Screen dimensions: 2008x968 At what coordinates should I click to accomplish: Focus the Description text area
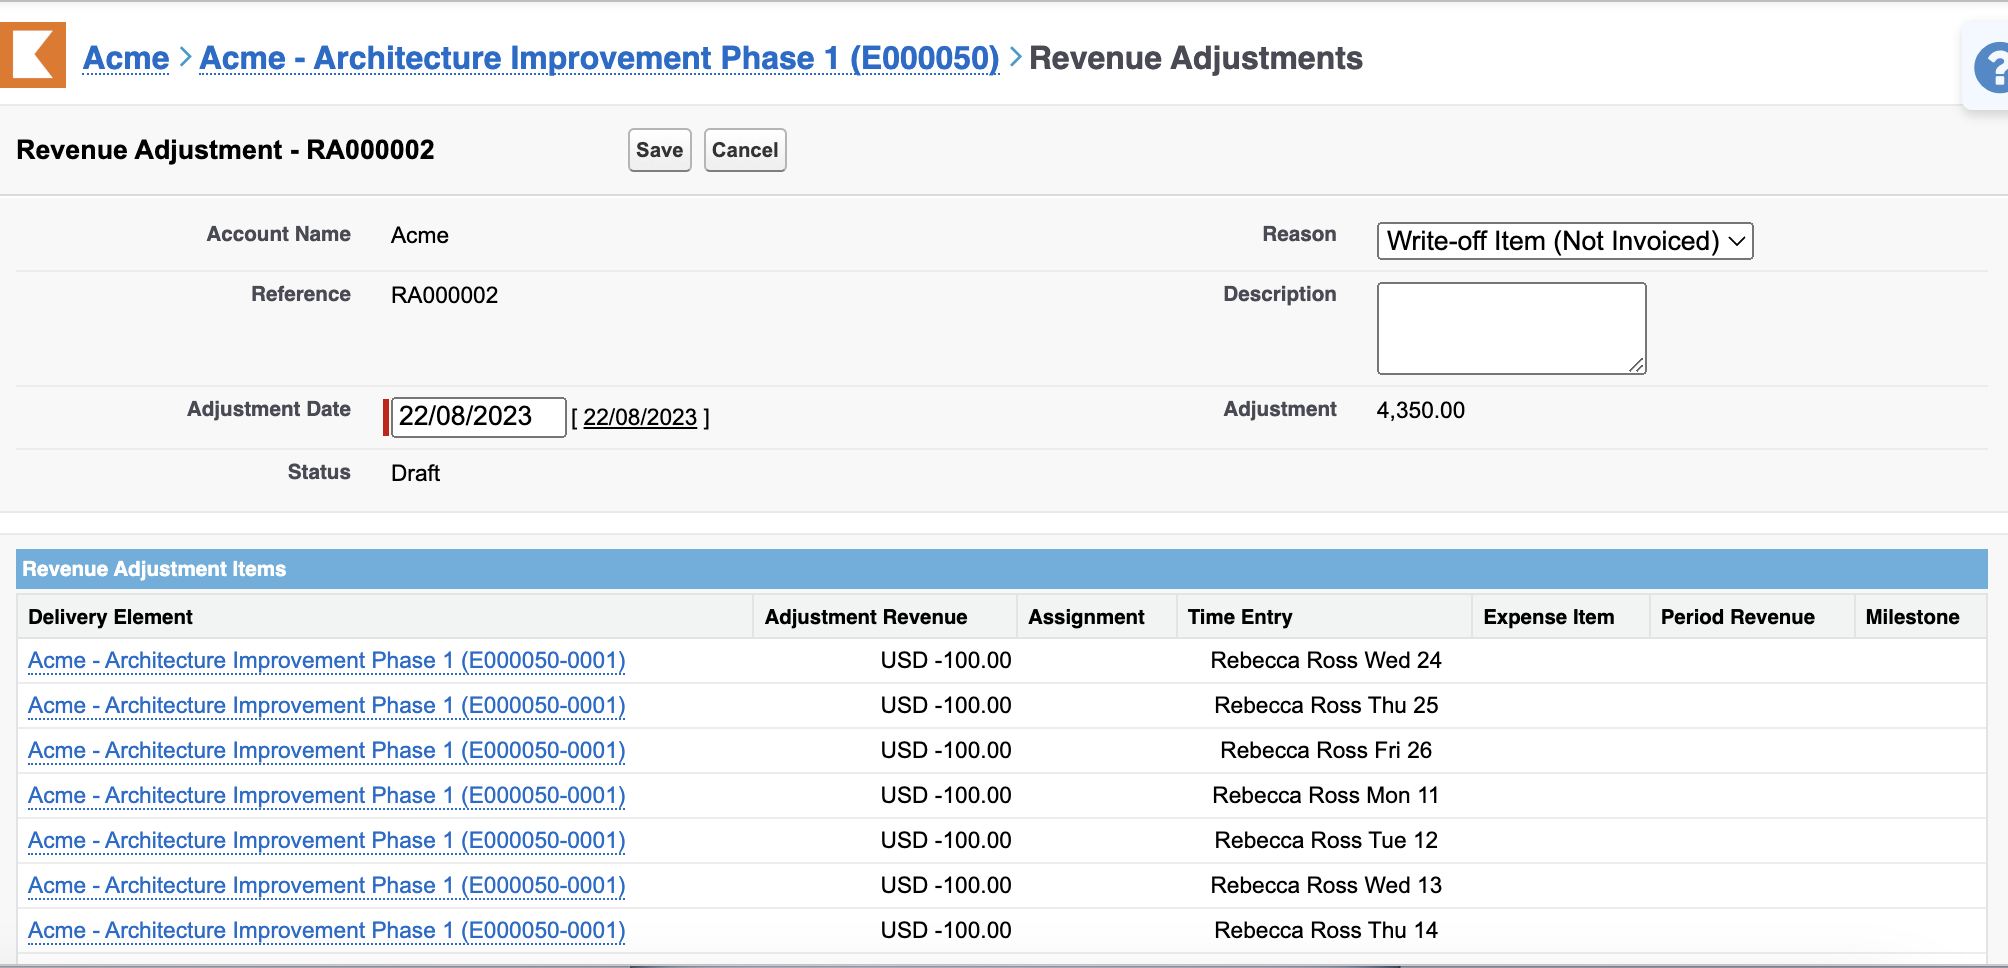[1511, 328]
